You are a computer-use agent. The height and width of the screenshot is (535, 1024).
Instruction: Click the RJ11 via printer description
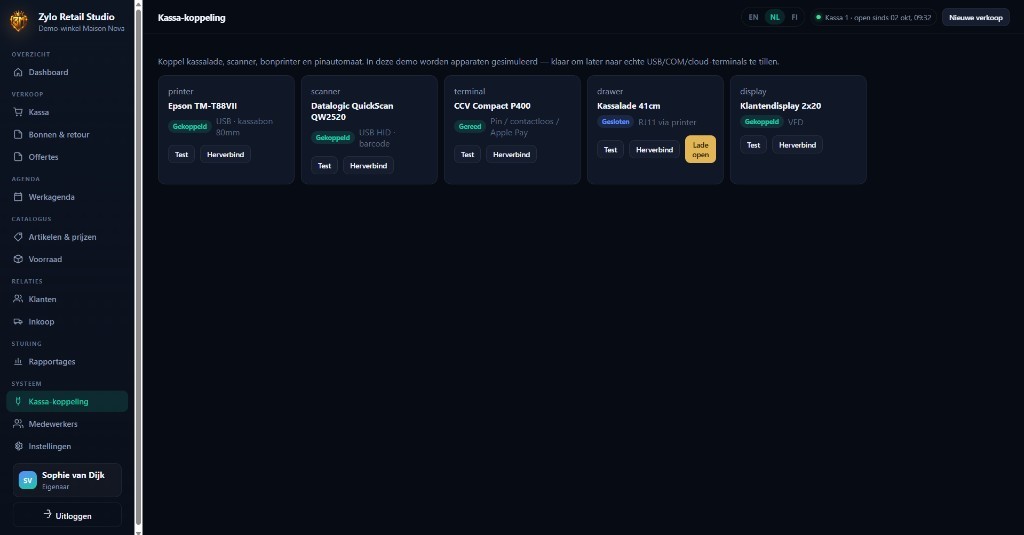[x=667, y=122]
